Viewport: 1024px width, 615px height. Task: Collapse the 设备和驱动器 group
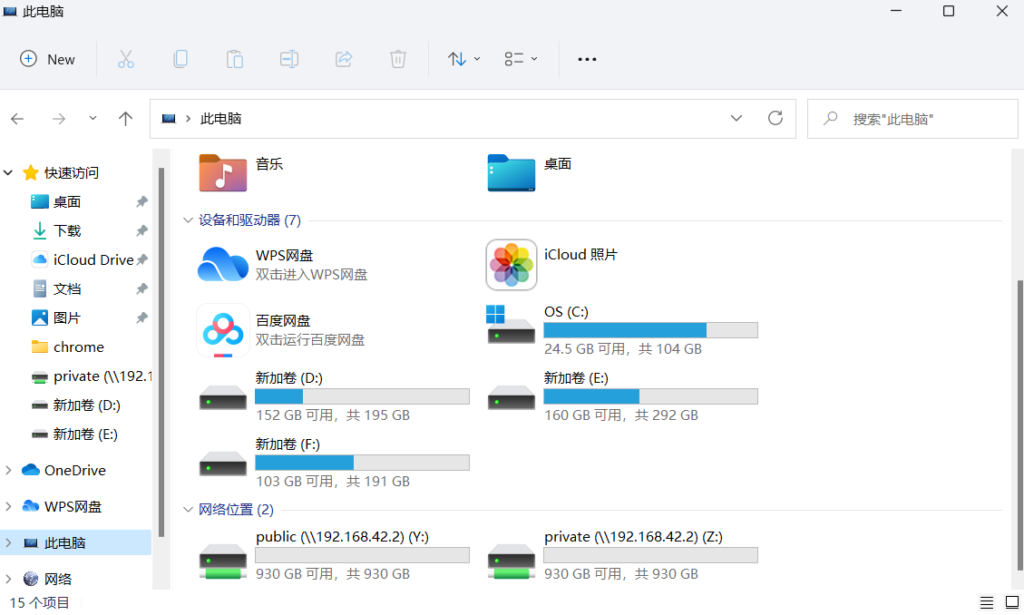[188, 220]
